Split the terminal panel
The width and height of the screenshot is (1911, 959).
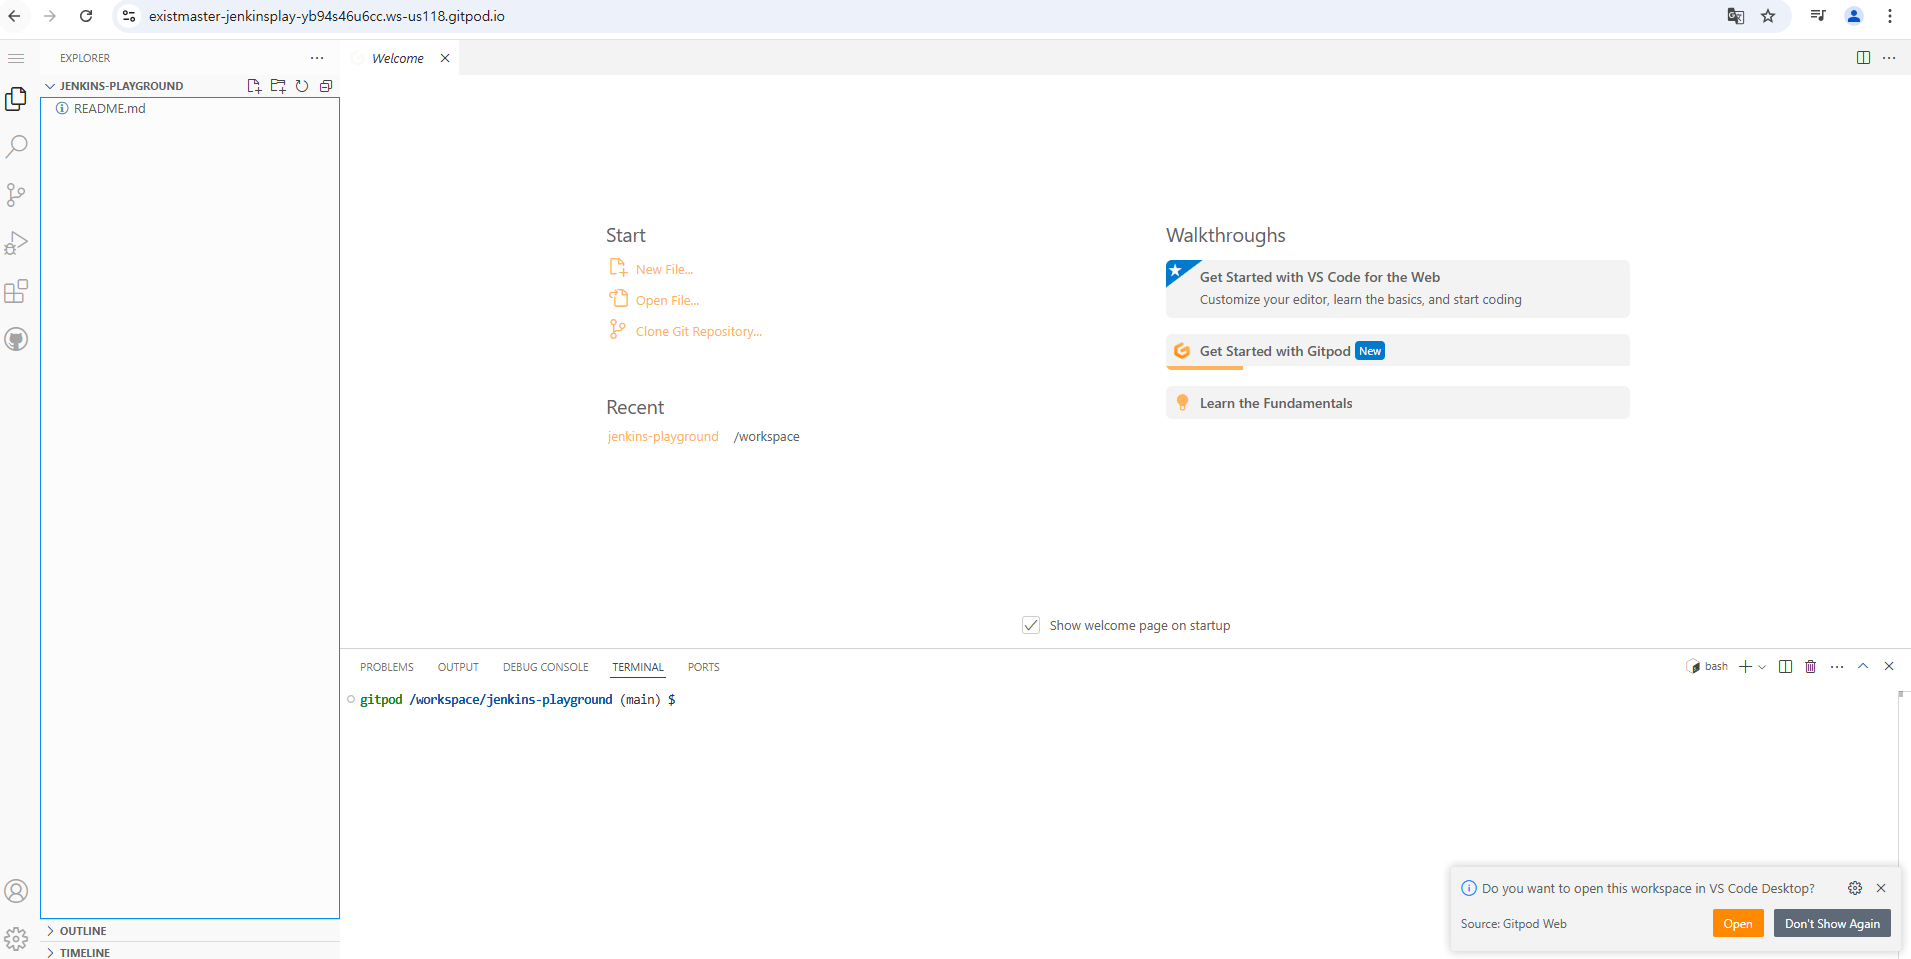[x=1786, y=667]
